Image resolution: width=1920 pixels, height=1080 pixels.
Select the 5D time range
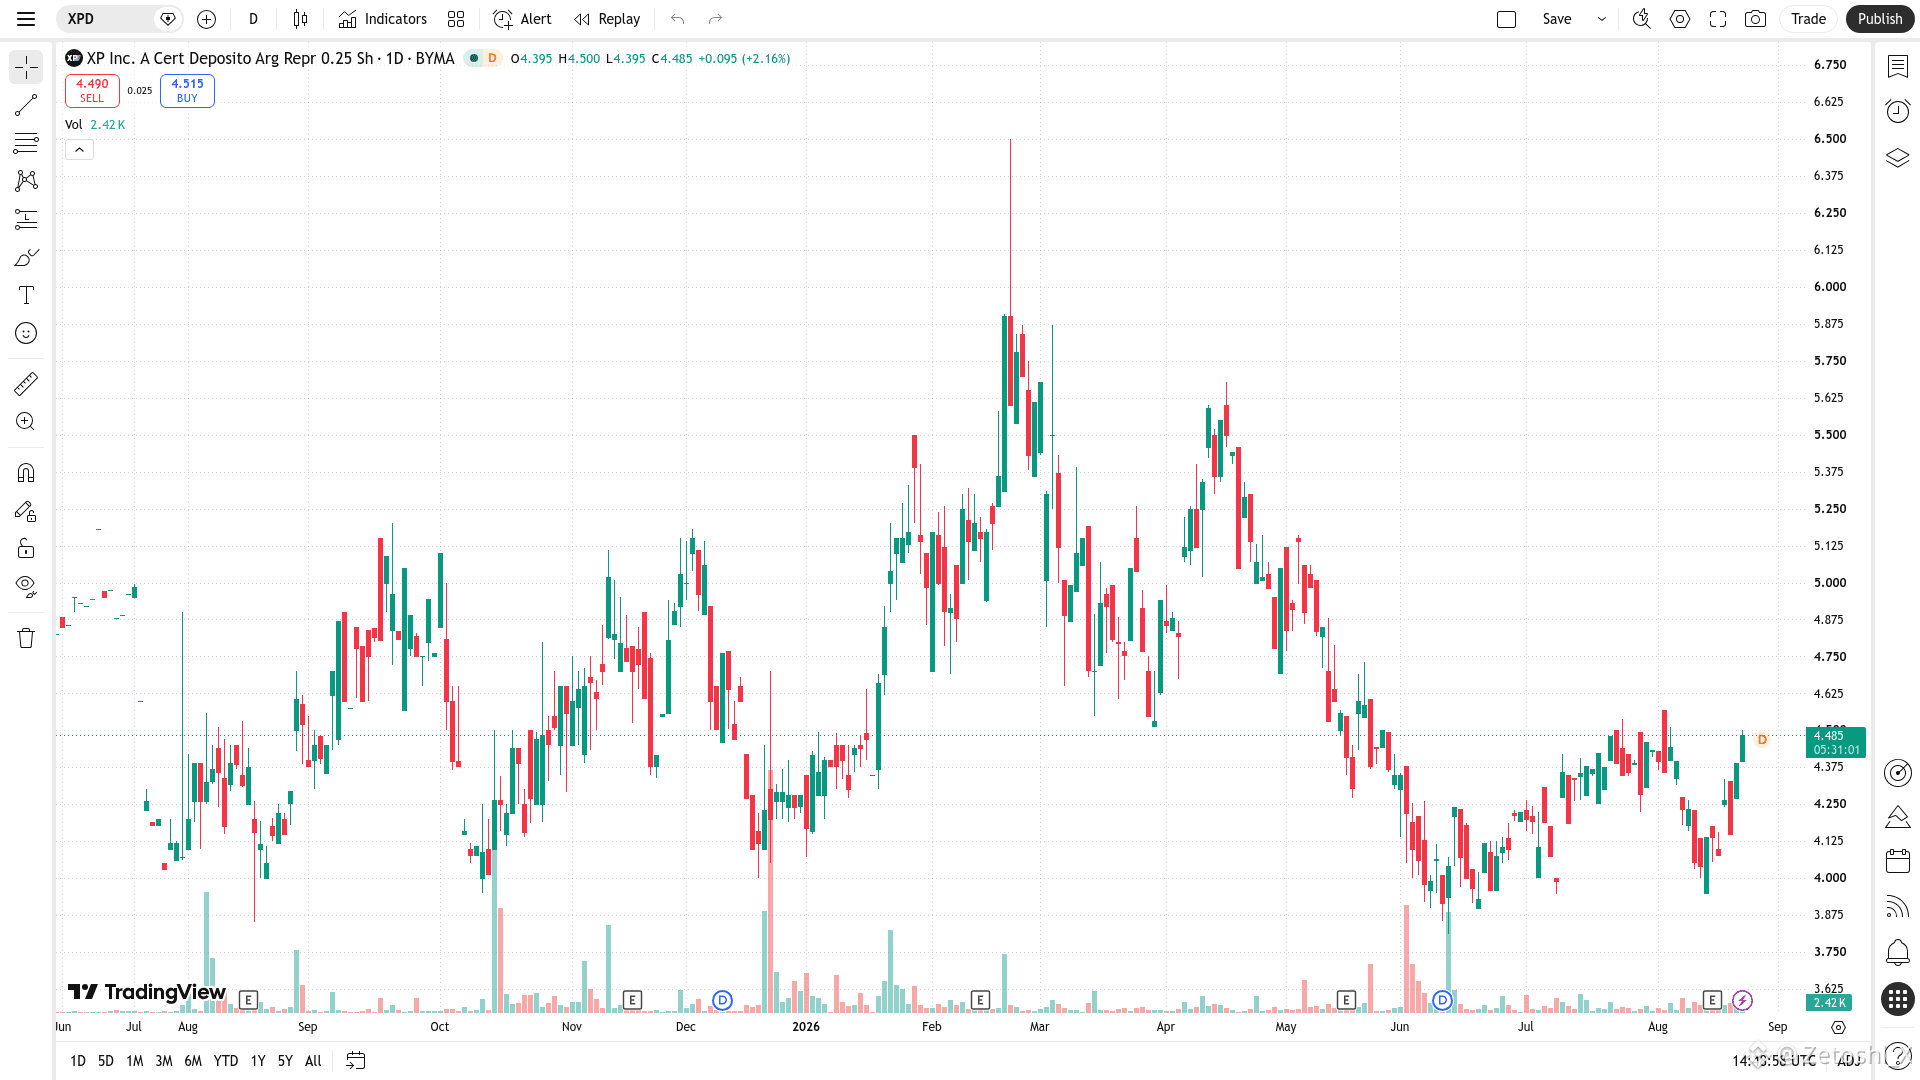click(106, 1061)
